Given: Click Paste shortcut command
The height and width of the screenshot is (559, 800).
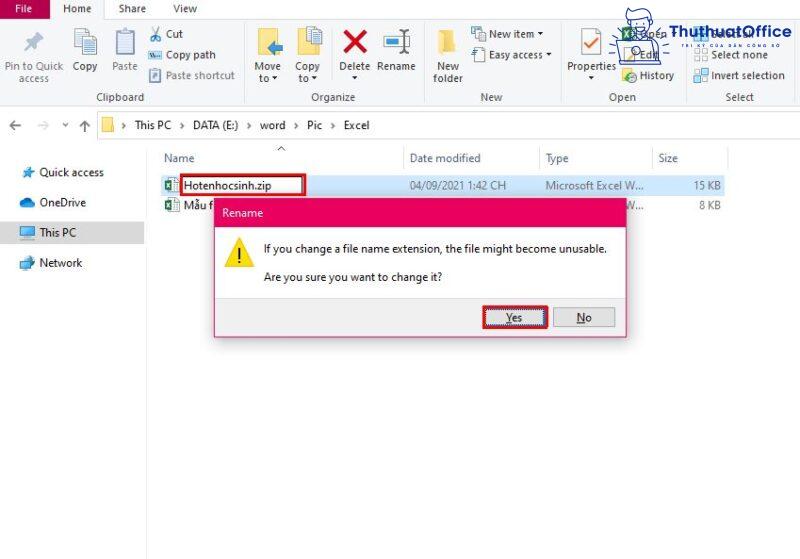Looking at the screenshot, I should coord(192,75).
